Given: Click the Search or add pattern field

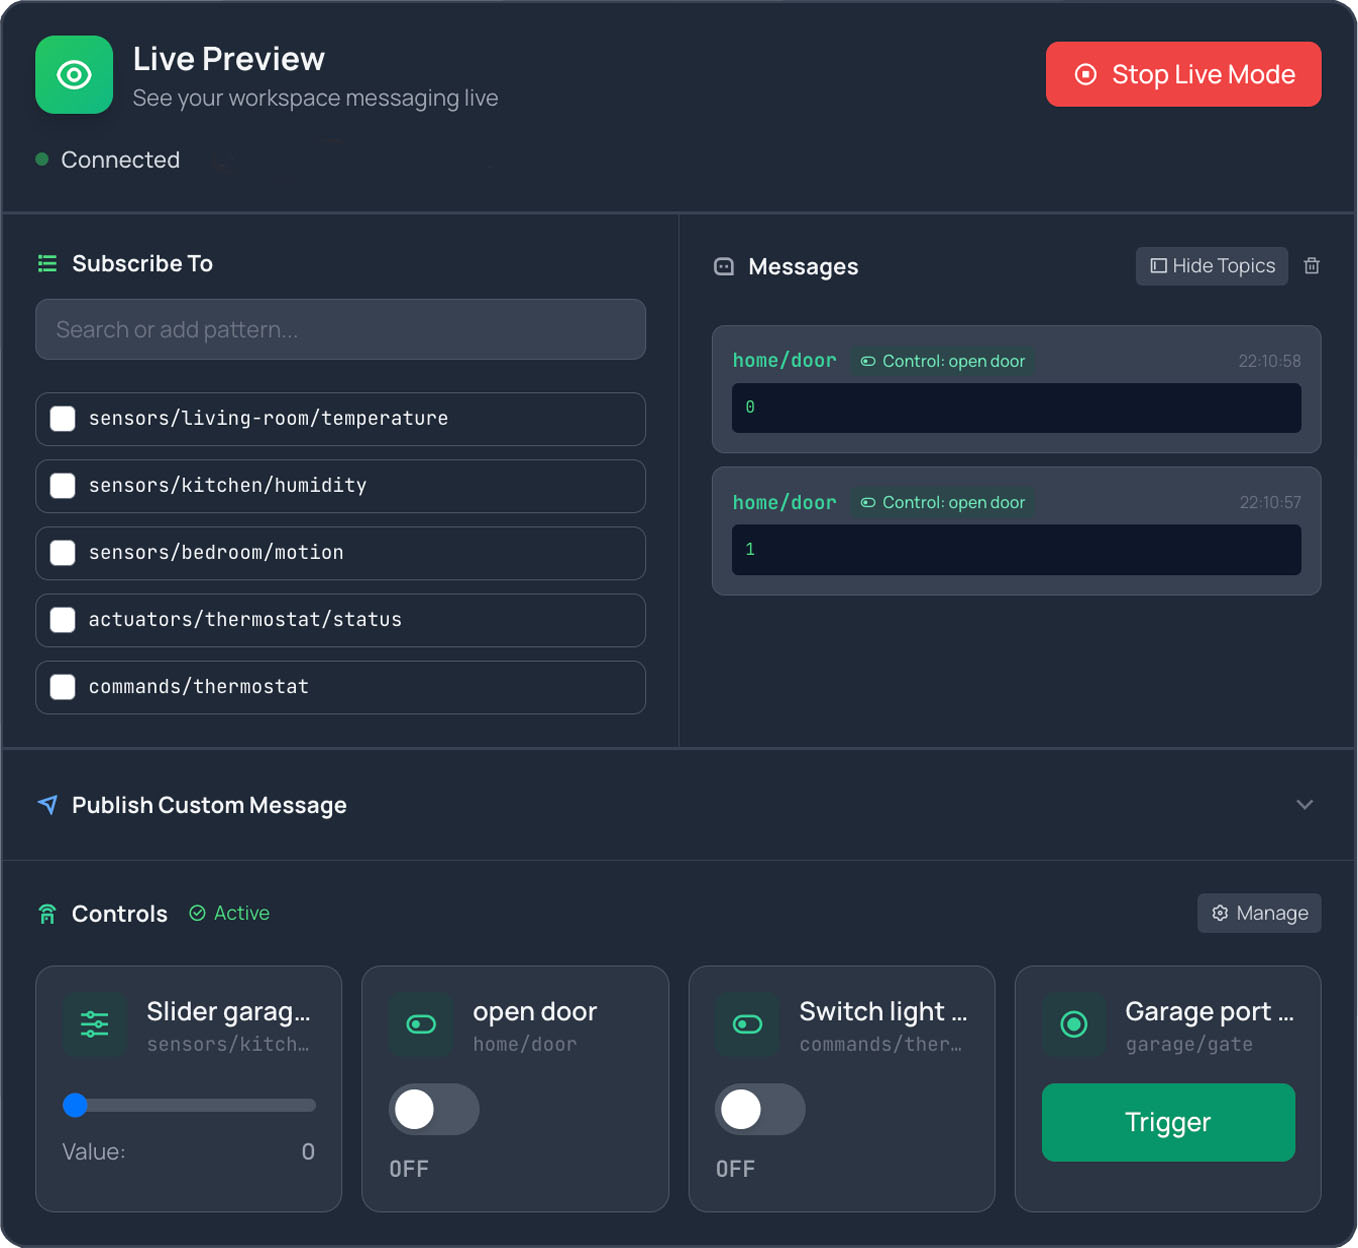Looking at the screenshot, I should click(x=340, y=330).
